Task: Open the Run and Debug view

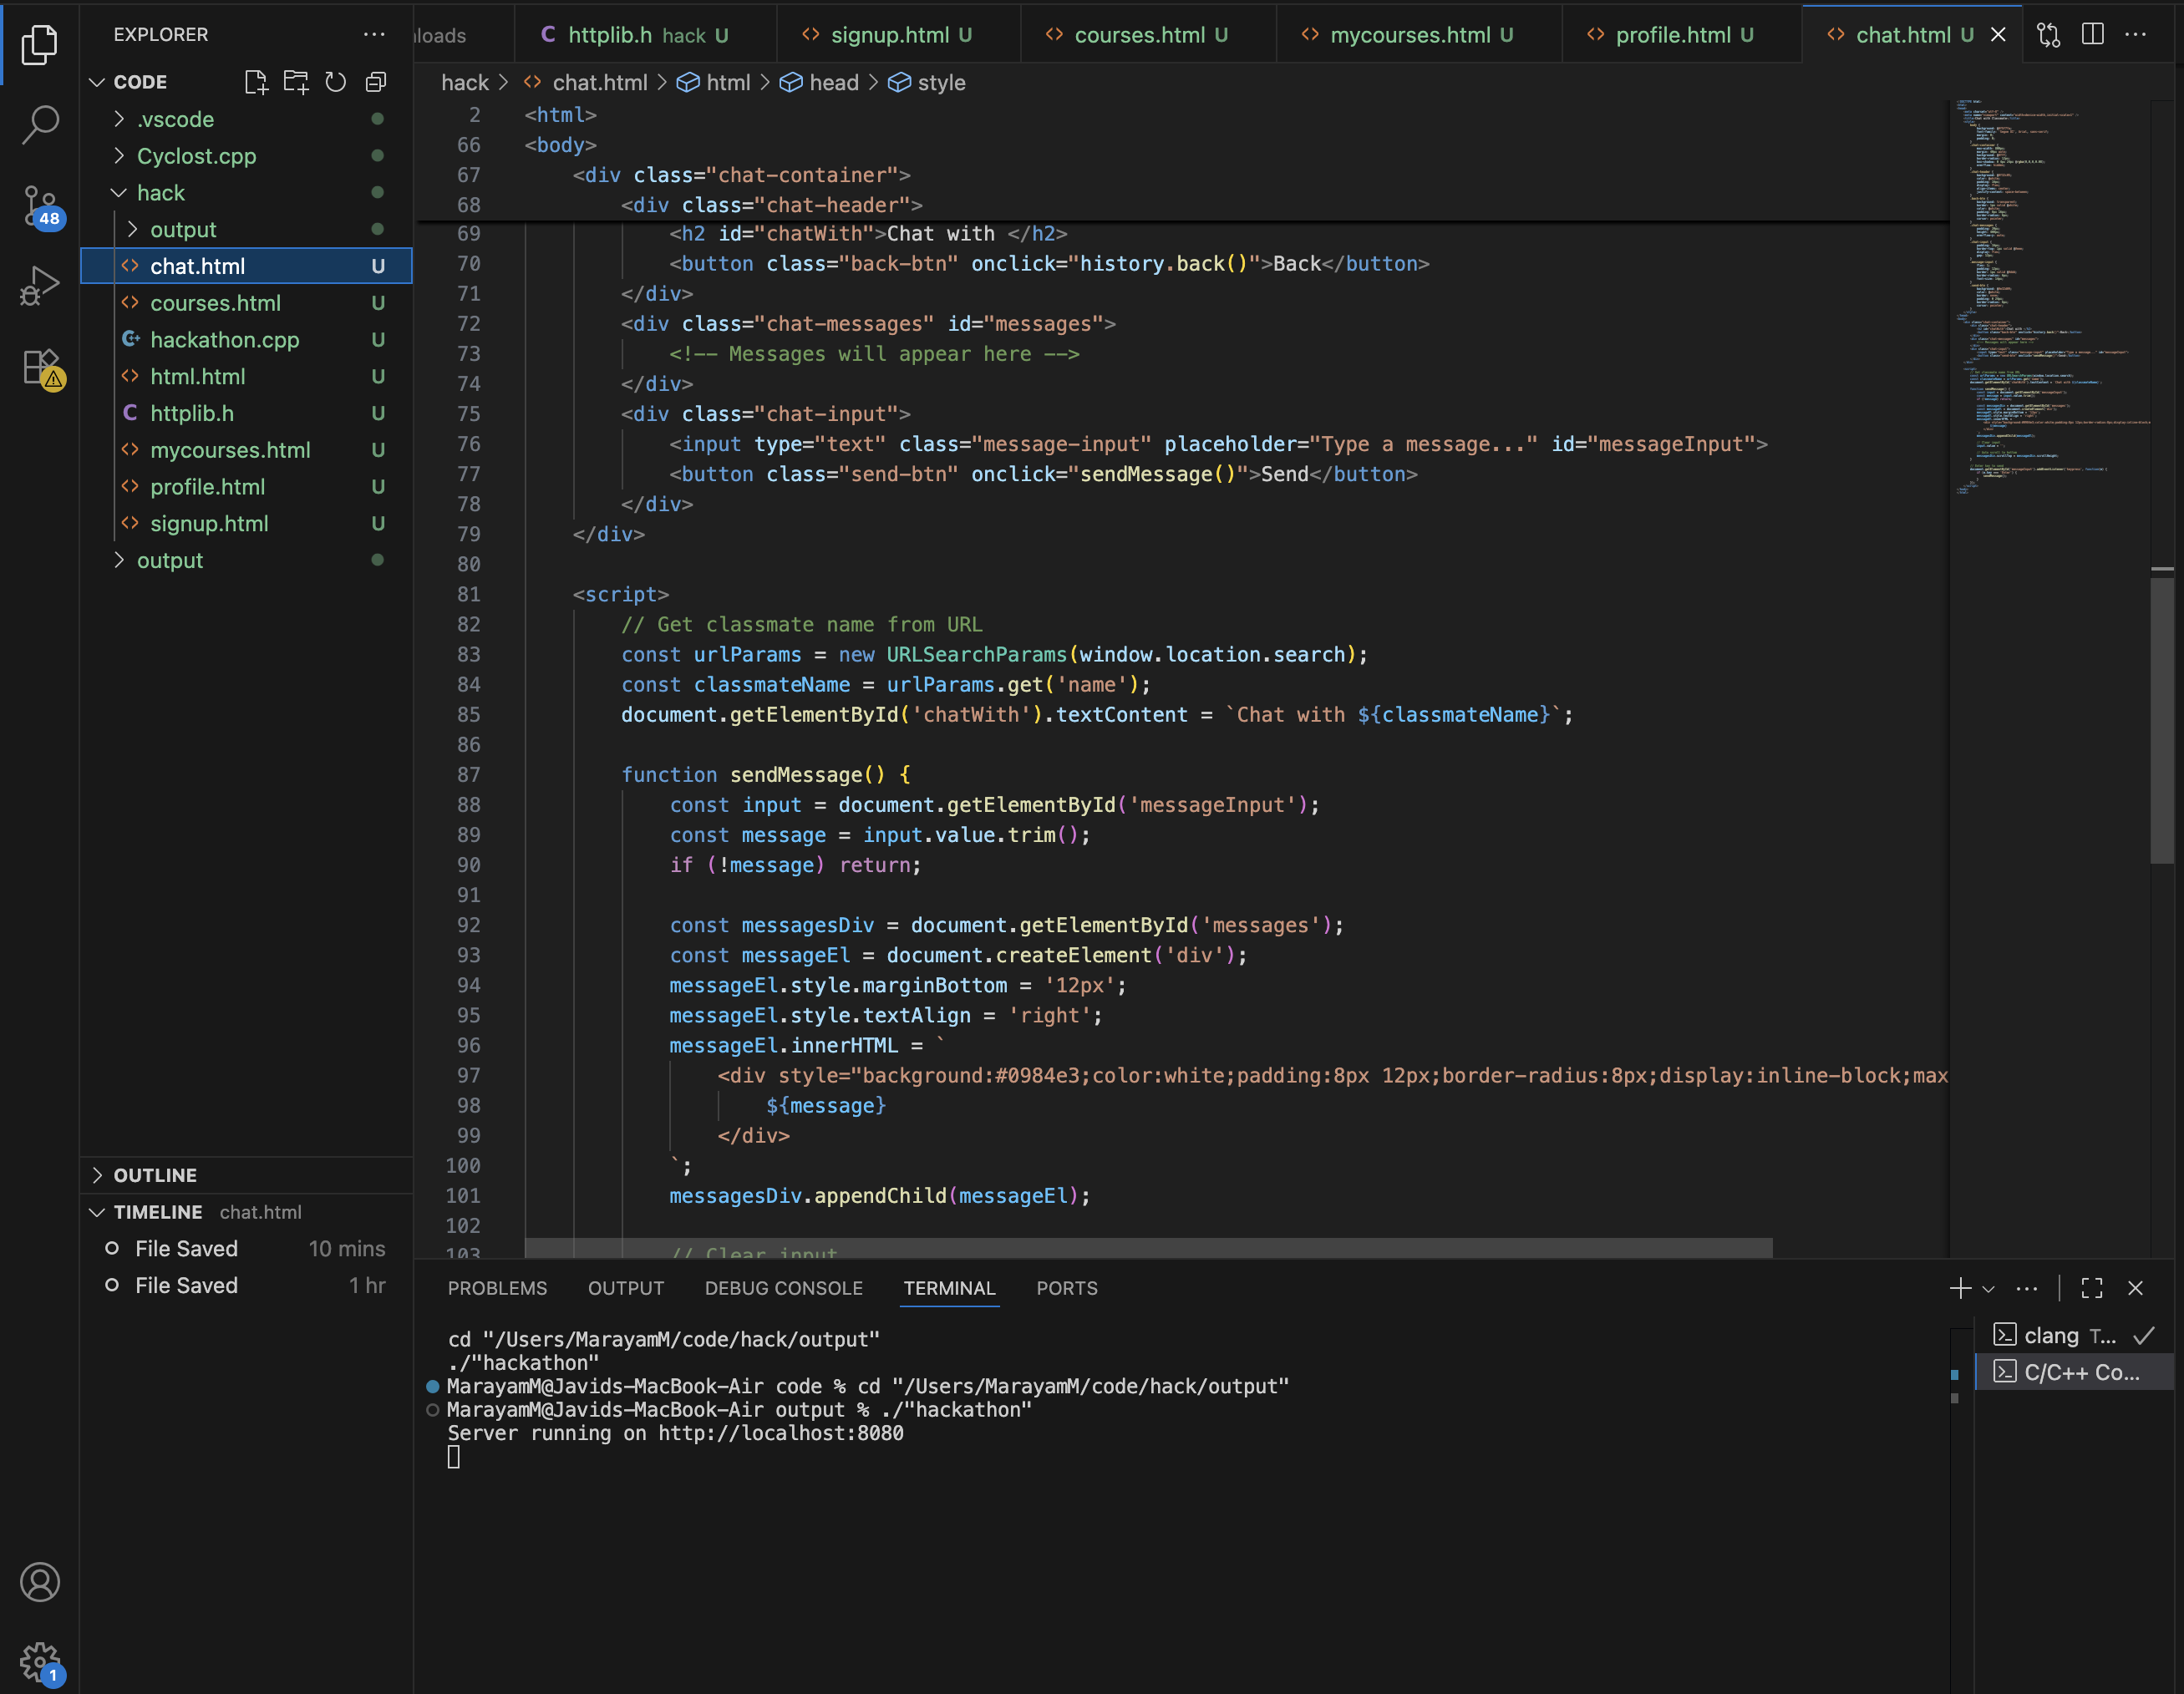Action: pyautogui.click(x=40, y=286)
